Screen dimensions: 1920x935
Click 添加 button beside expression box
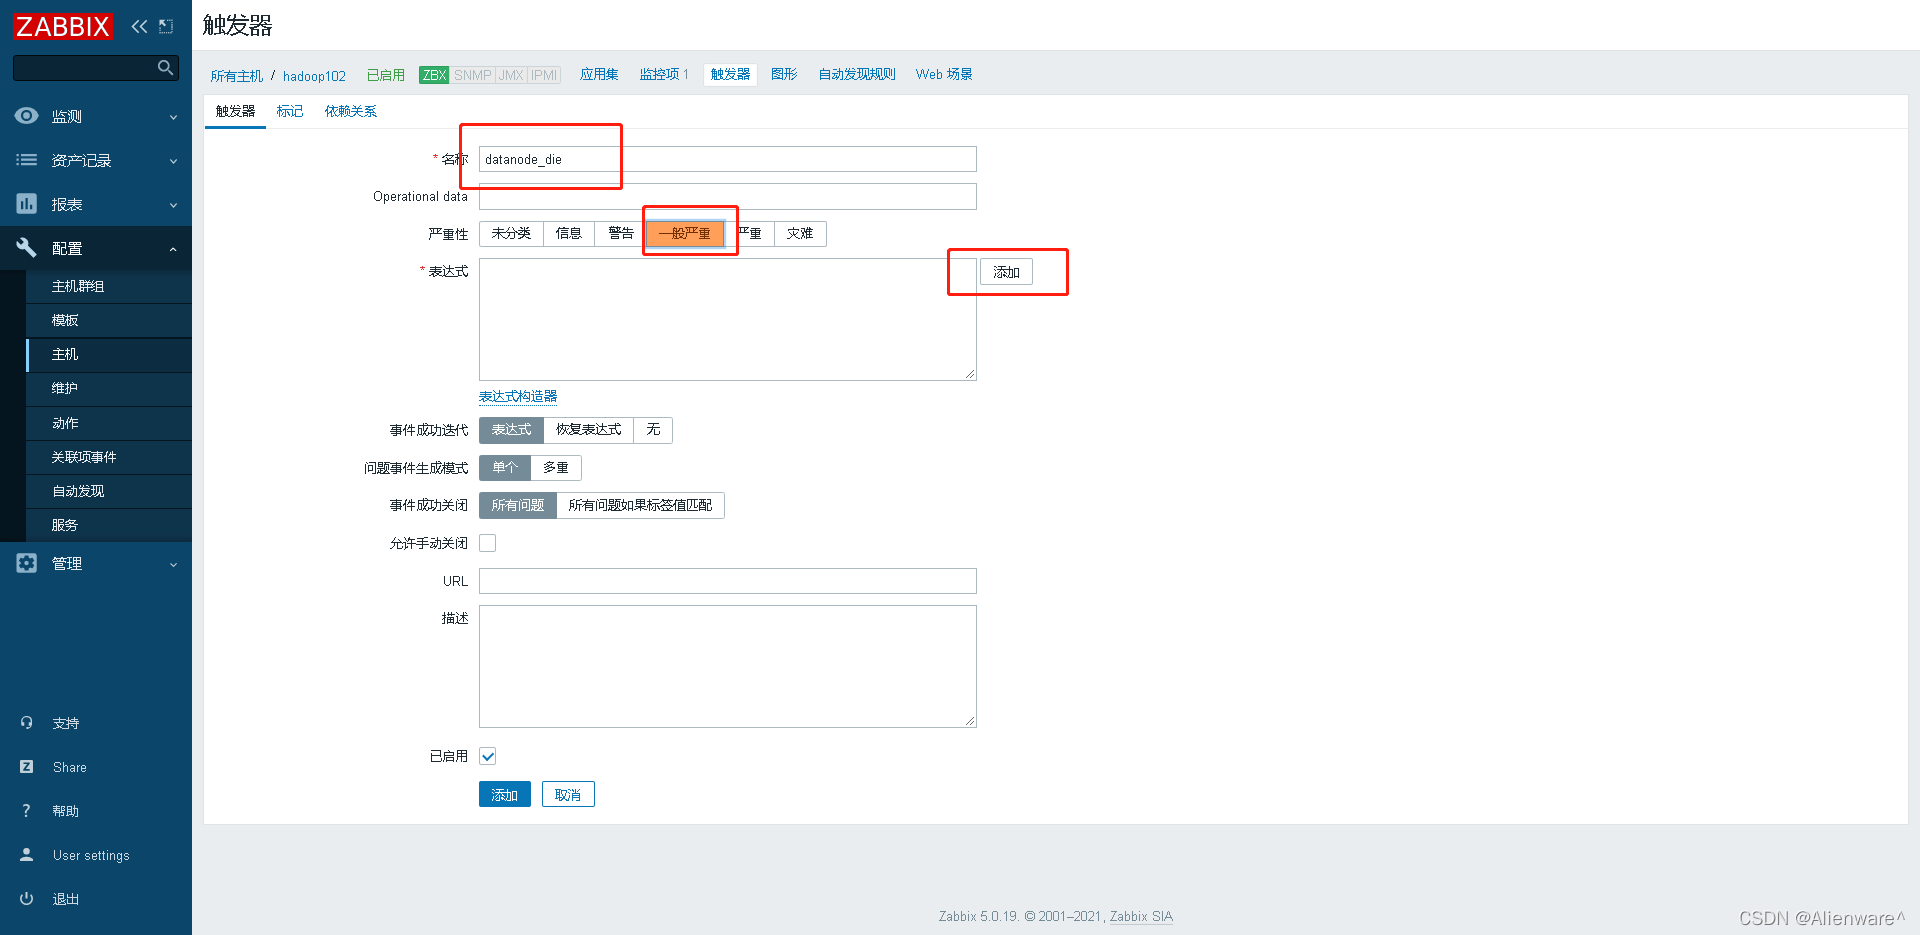click(1006, 272)
